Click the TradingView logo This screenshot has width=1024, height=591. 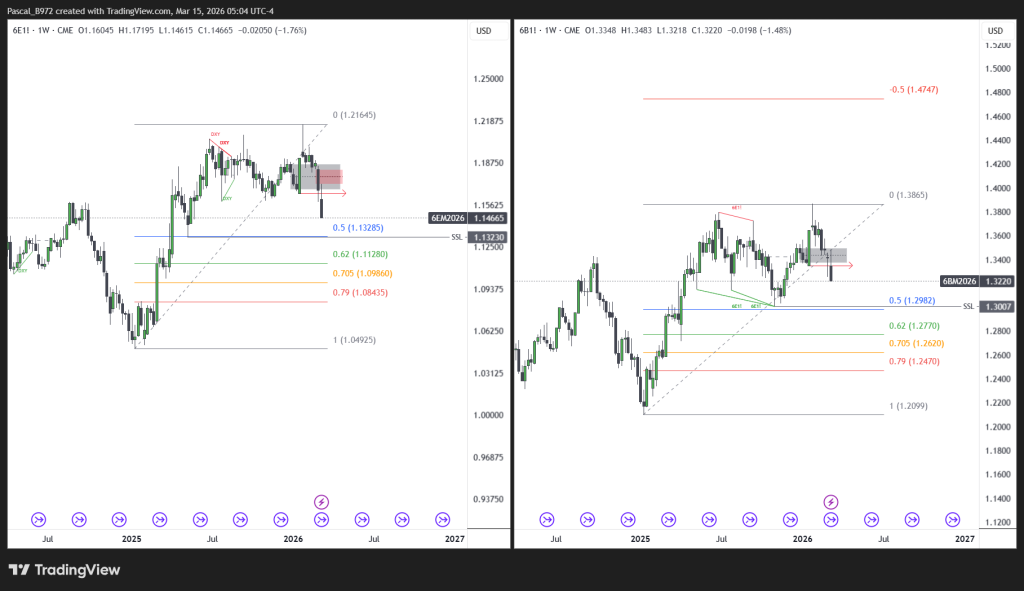click(64, 570)
